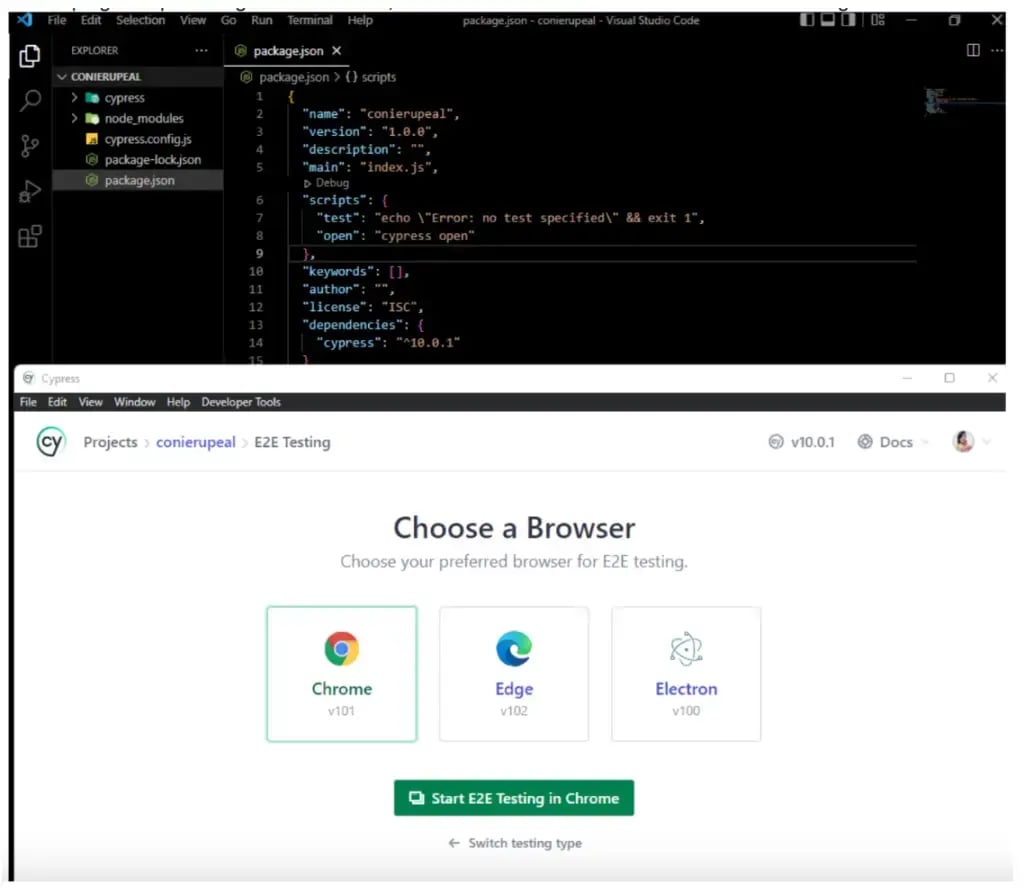Open the Search icon in activity bar
This screenshot has width=1024, height=894.
click(30, 101)
